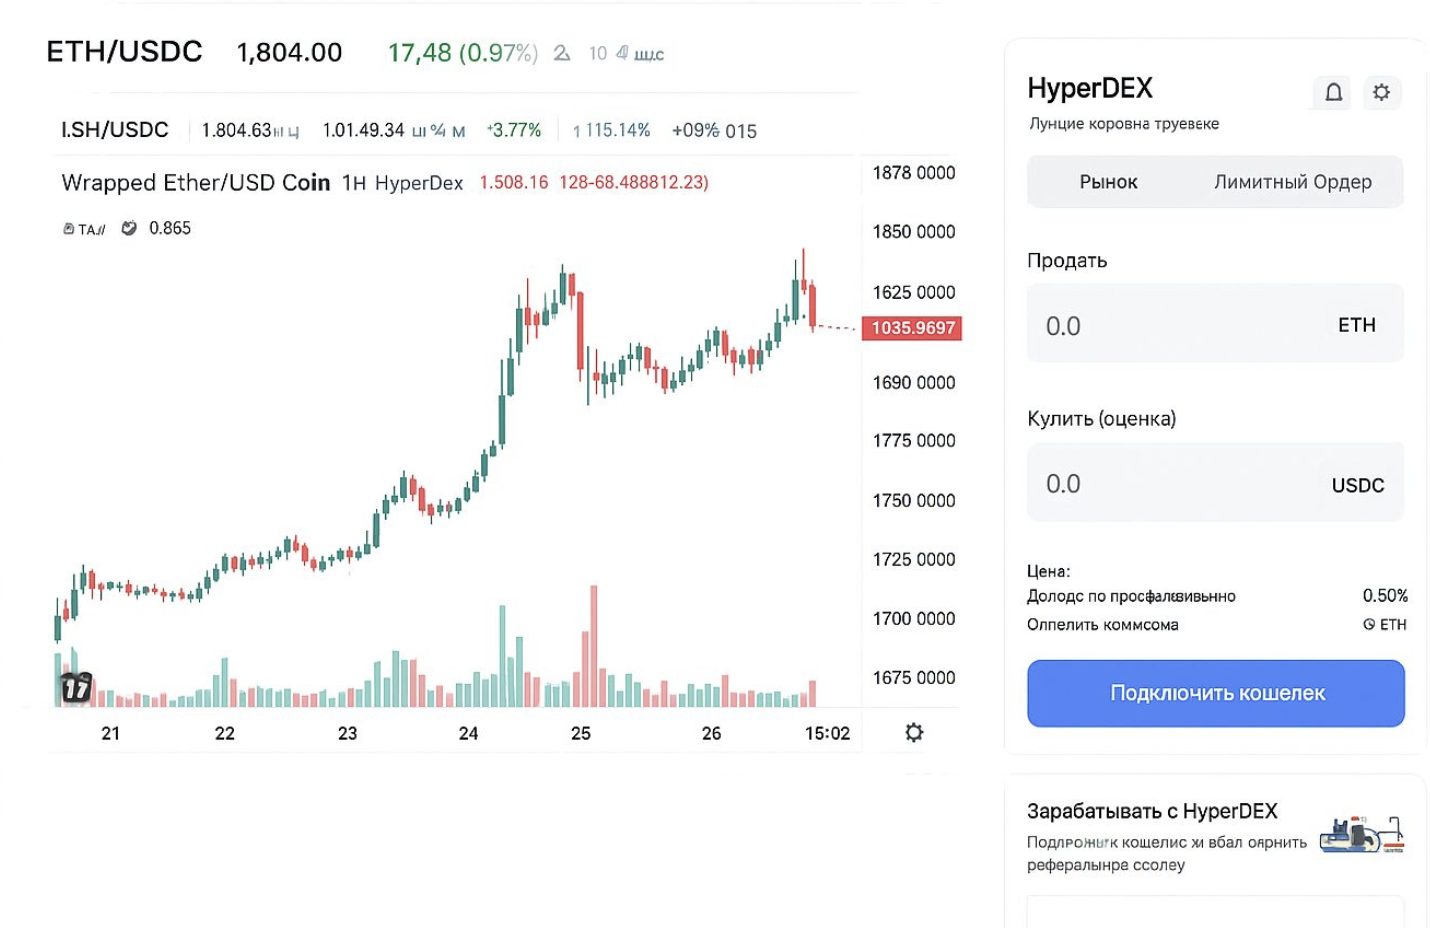Switch to the Рынок tab
This screenshot has height=928, width=1430.
1108,182
